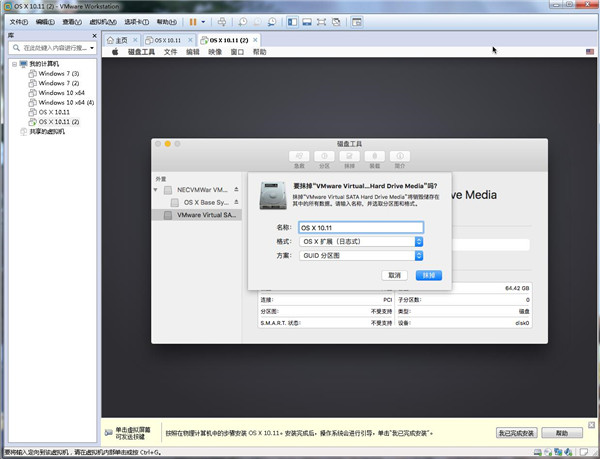Open the VMware 虚拟机 menu

click(103, 22)
